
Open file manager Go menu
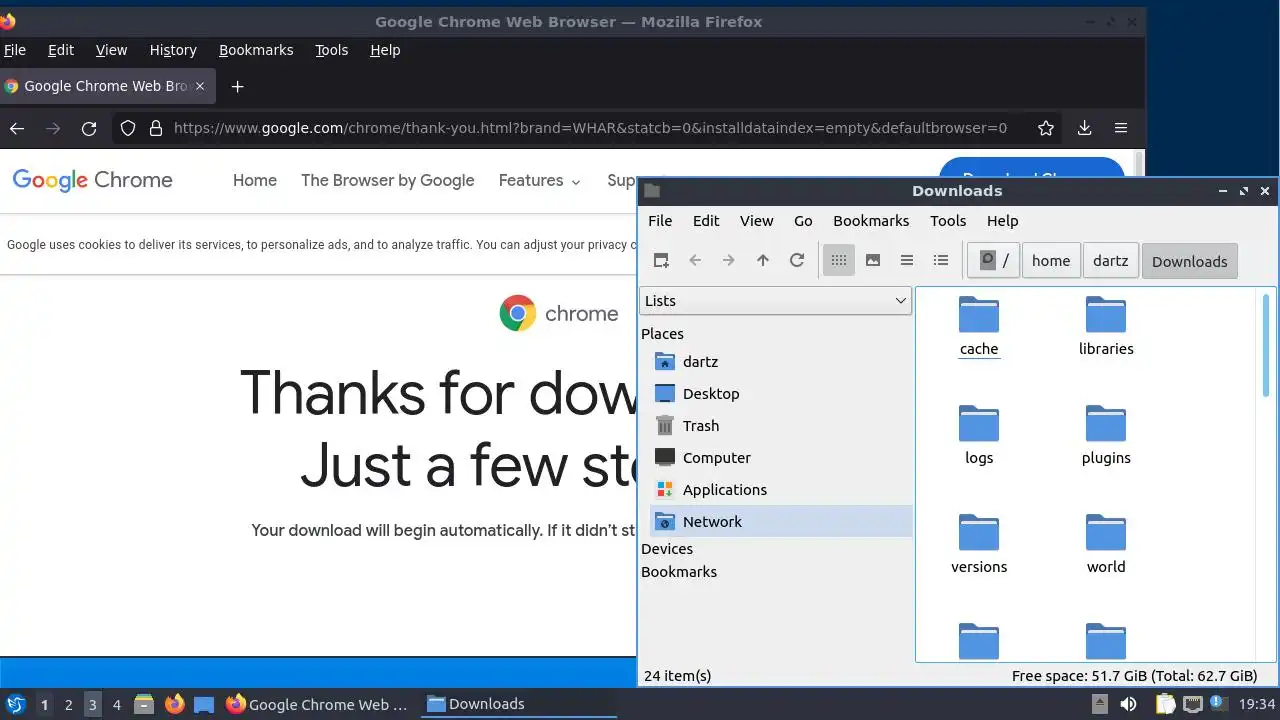pos(803,221)
